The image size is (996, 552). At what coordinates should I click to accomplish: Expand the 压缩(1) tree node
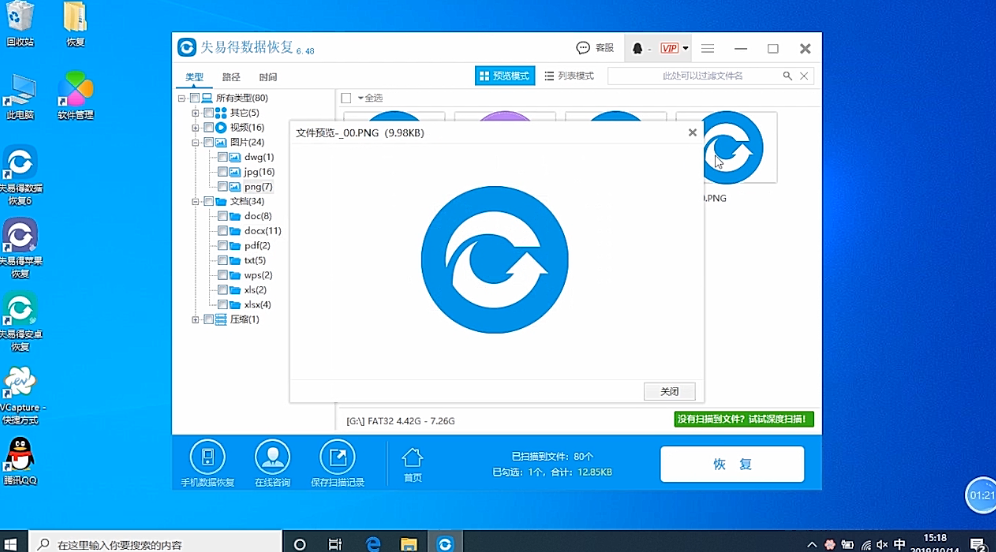pyautogui.click(x=196, y=320)
